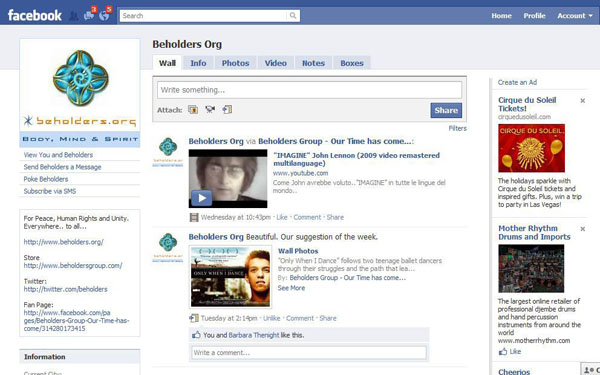Open www.youtube.com link under video title
Viewport: 600px width, 375px height.
tap(300, 173)
